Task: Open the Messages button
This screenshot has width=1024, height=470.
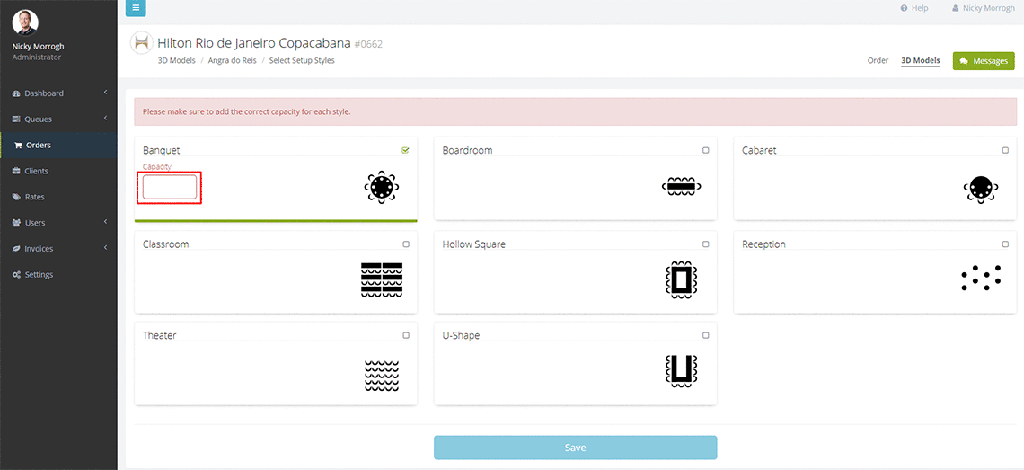Action: [984, 61]
